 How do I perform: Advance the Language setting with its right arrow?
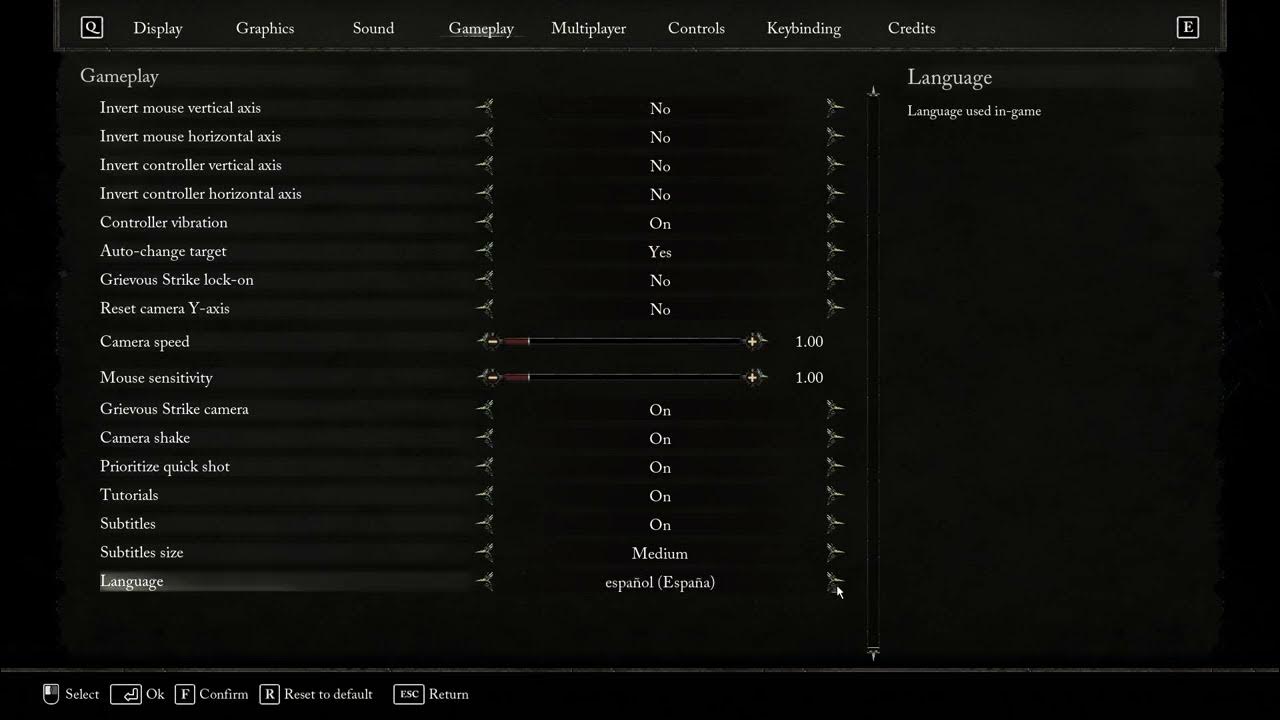coord(835,579)
